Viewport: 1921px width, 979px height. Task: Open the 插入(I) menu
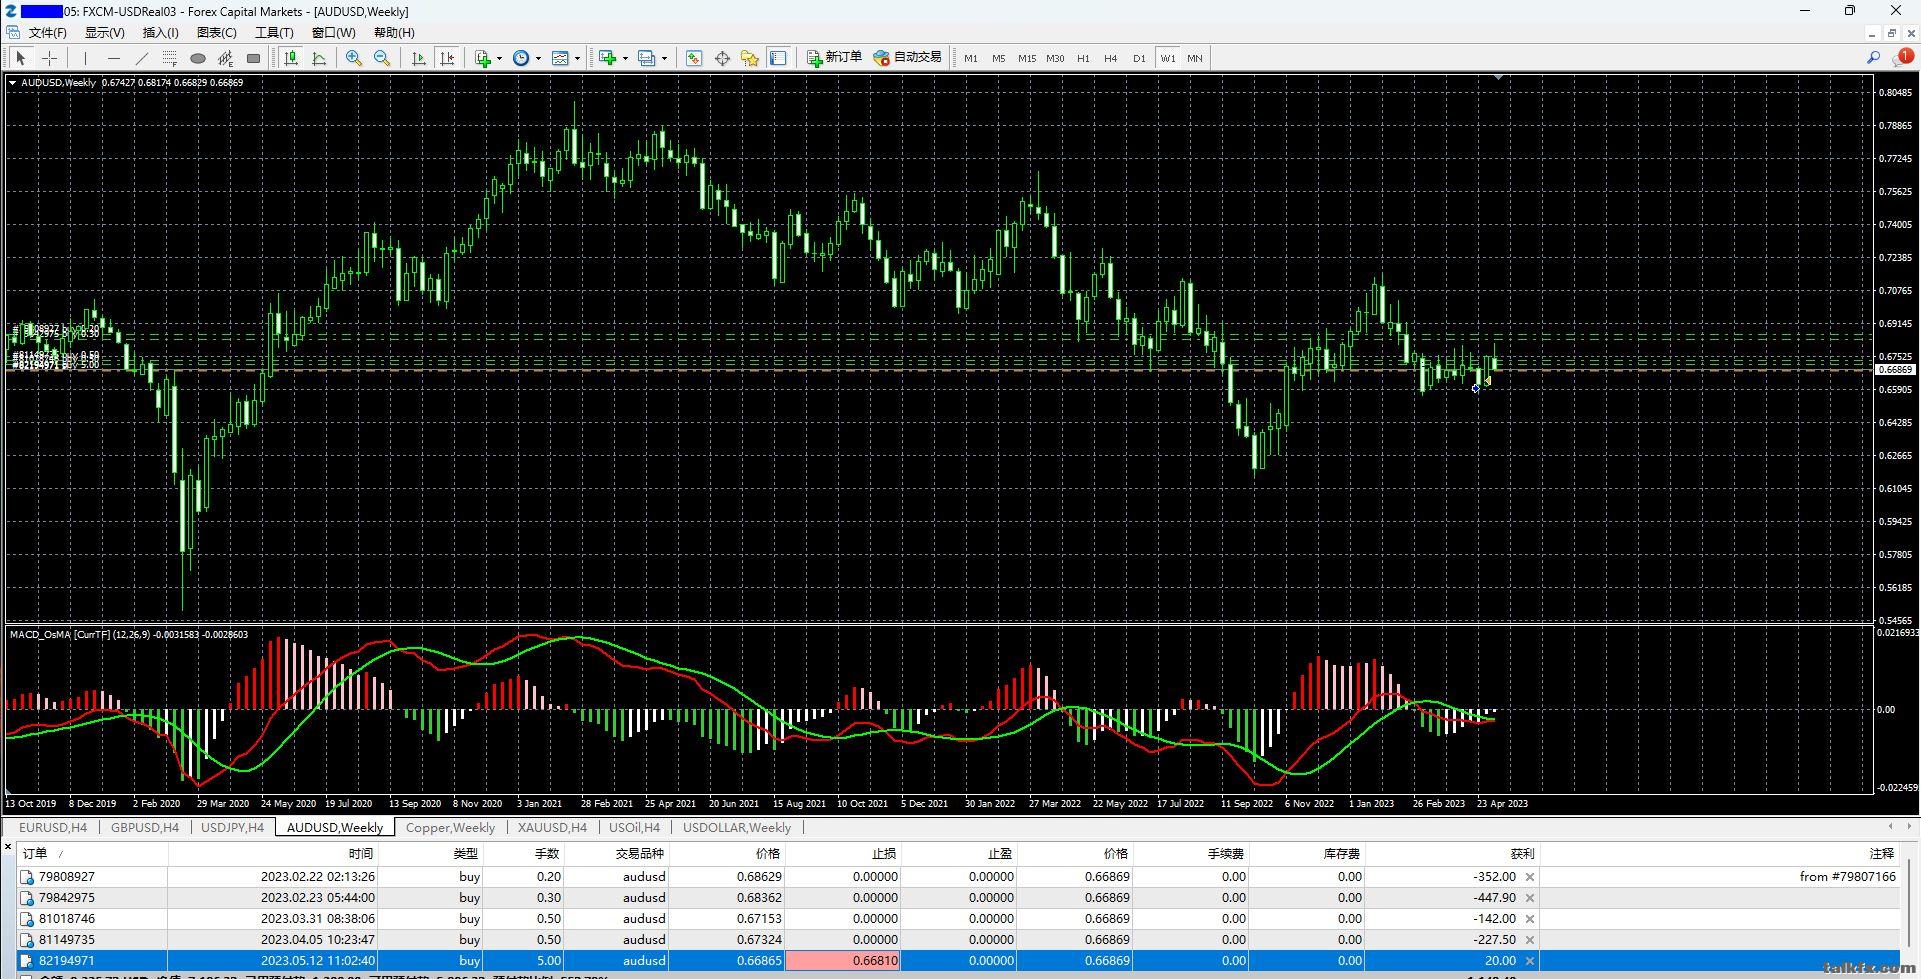(160, 33)
